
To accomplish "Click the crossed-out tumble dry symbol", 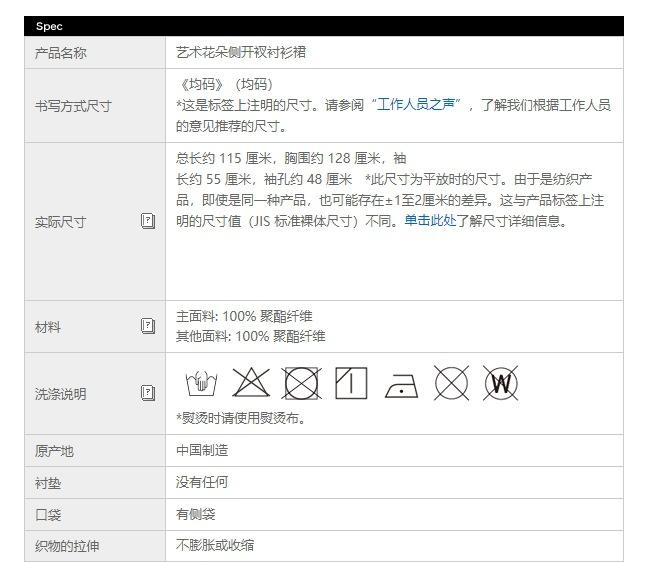I will coord(301,383).
